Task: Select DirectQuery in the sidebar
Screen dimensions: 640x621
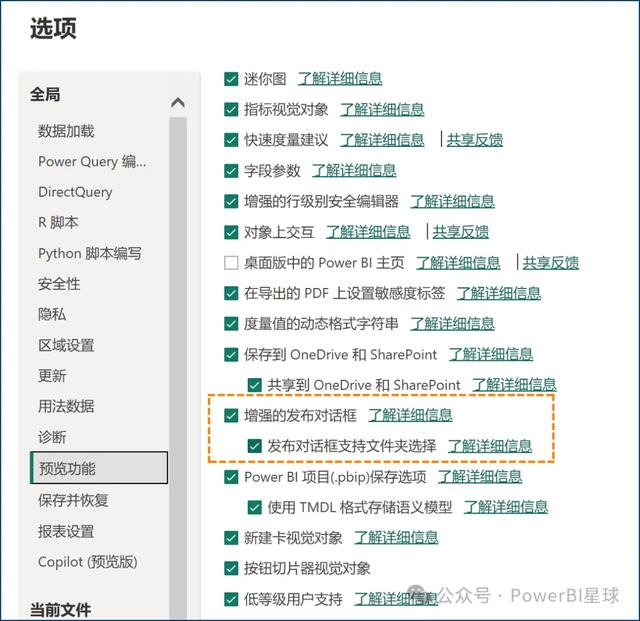Action: 75,192
